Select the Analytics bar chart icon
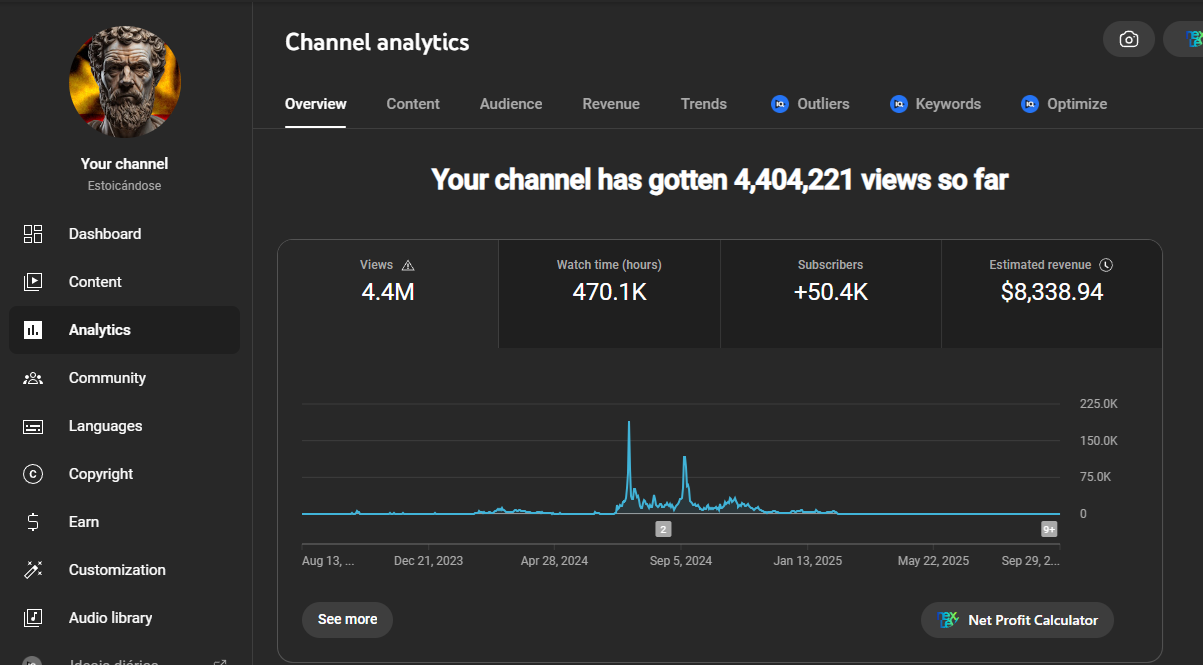Image resolution: width=1203 pixels, height=665 pixels. [33, 330]
